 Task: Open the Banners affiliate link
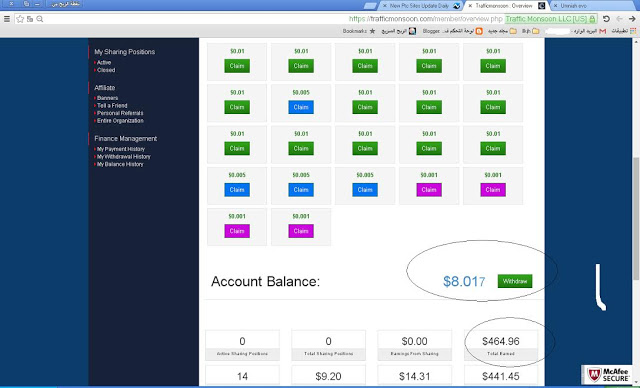(x=107, y=98)
